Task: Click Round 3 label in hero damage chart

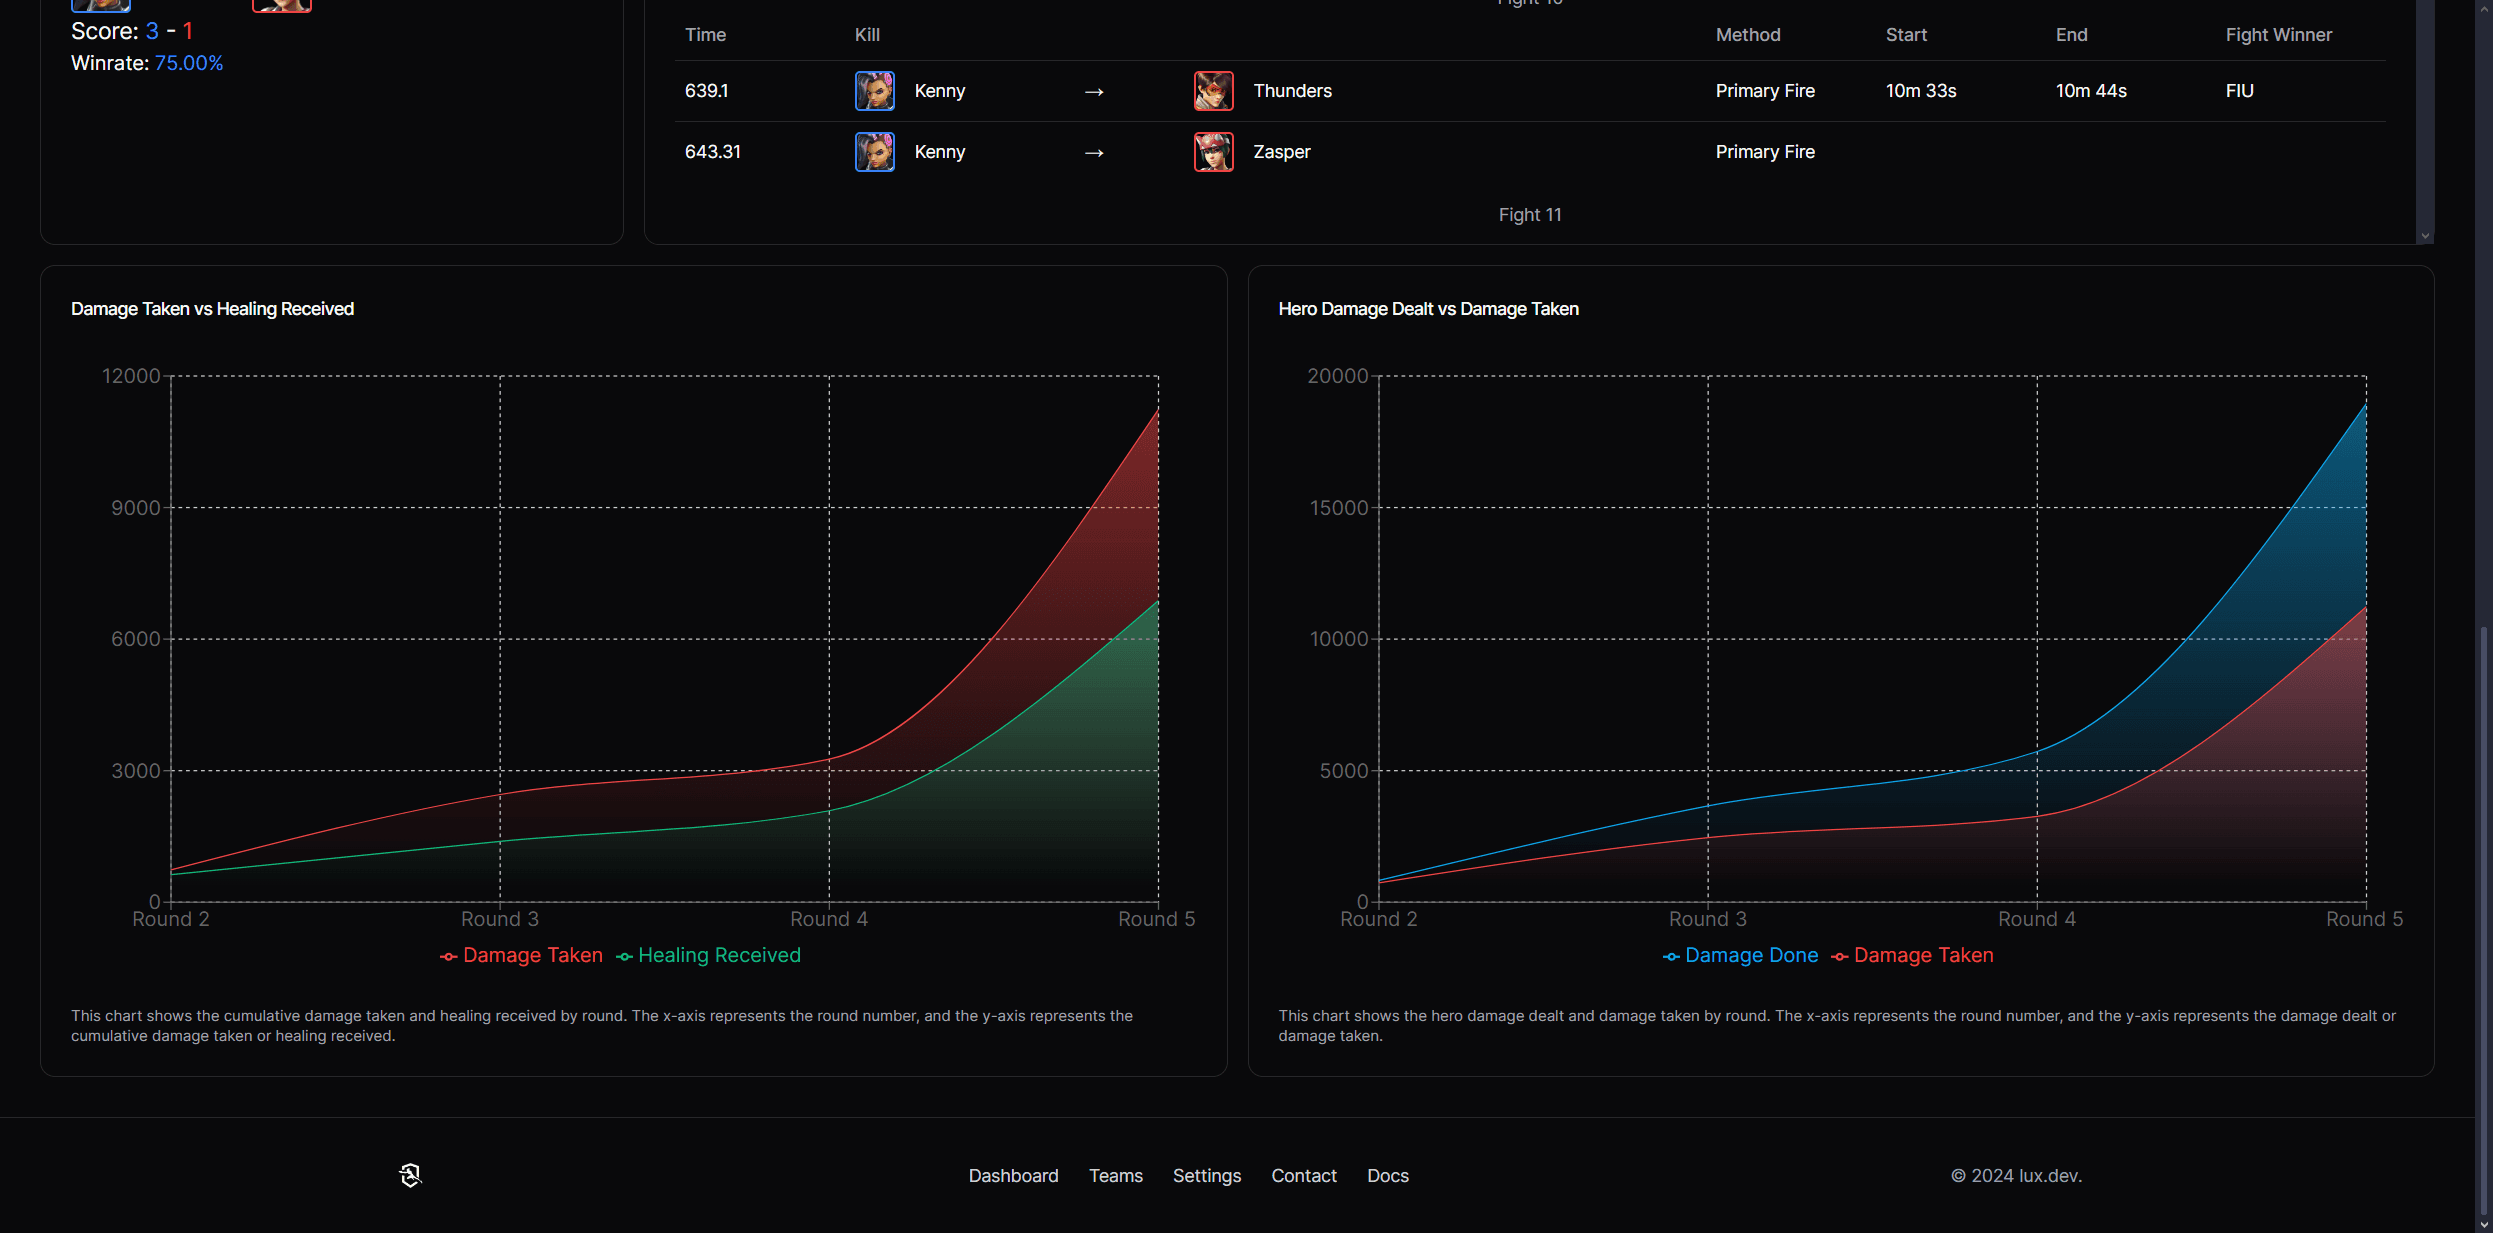Action: pyautogui.click(x=1707, y=919)
